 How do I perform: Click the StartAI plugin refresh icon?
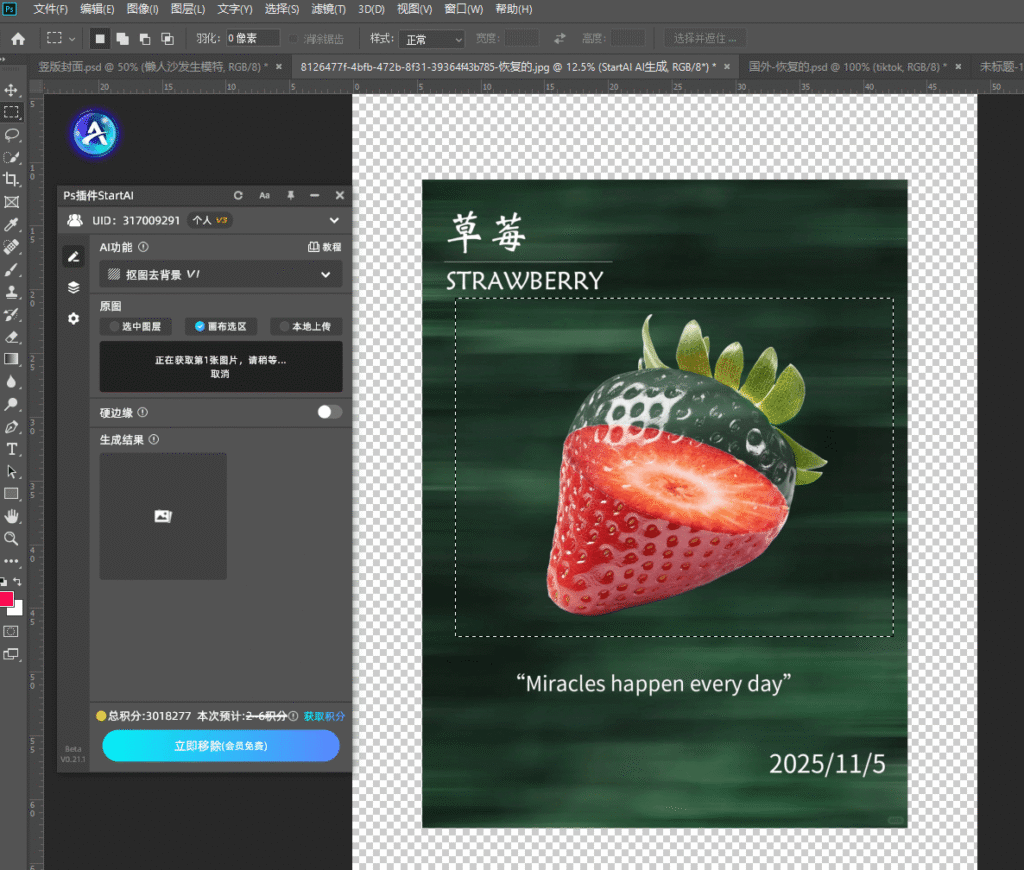238,196
